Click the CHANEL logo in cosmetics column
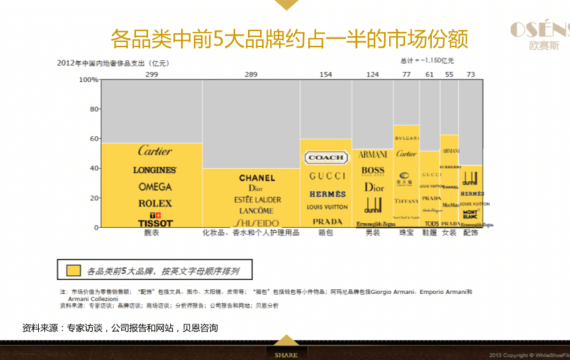This screenshot has height=360, width=570. point(257,178)
